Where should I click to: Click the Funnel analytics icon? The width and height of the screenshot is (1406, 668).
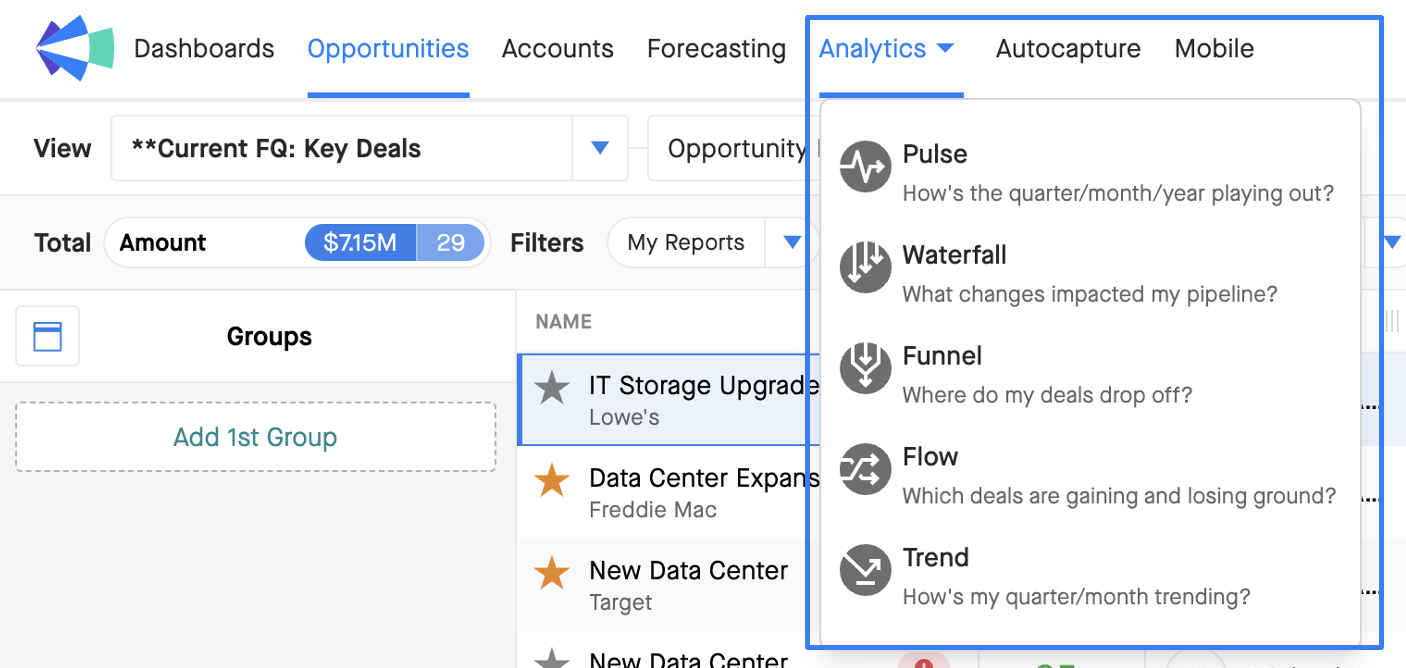[865, 368]
